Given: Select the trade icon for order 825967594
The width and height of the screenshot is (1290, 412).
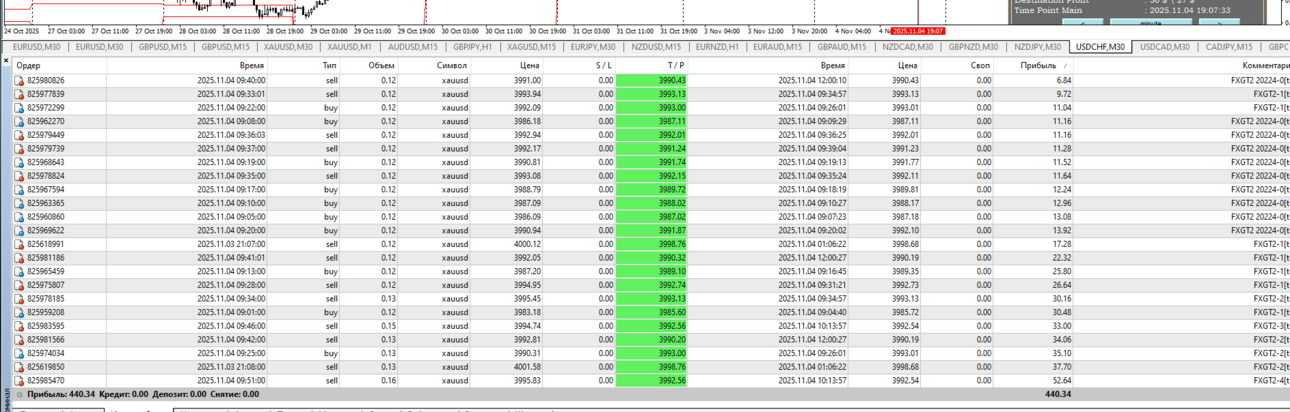Looking at the screenshot, I should 19,189.
